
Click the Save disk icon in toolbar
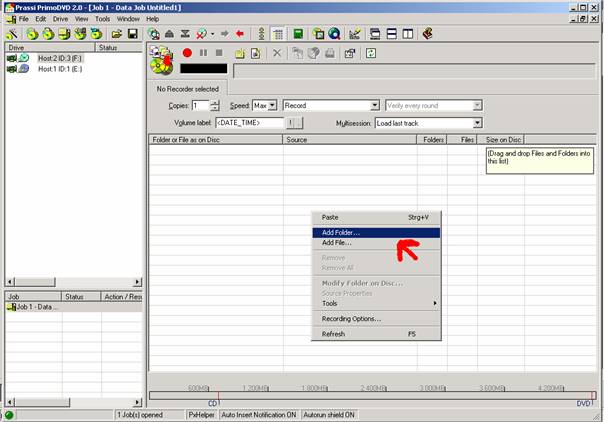pyautogui.click(x=132, y=34)
